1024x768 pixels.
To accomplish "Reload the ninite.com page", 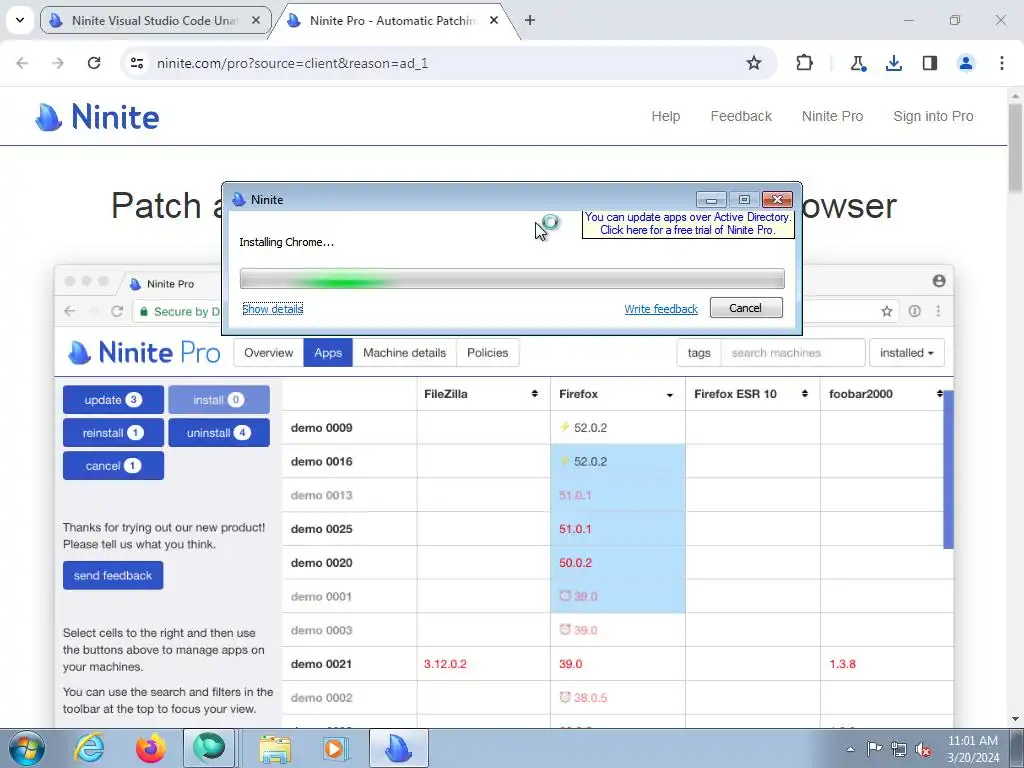I will 94,63.
